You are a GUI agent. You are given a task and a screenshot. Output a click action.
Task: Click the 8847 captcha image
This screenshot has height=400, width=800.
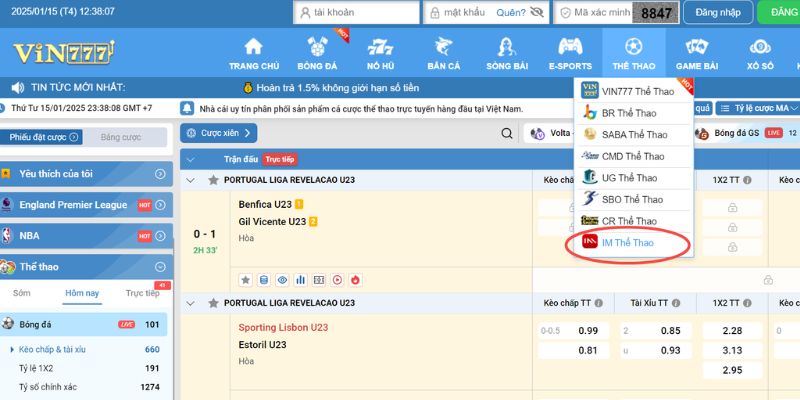coord(656,13)
